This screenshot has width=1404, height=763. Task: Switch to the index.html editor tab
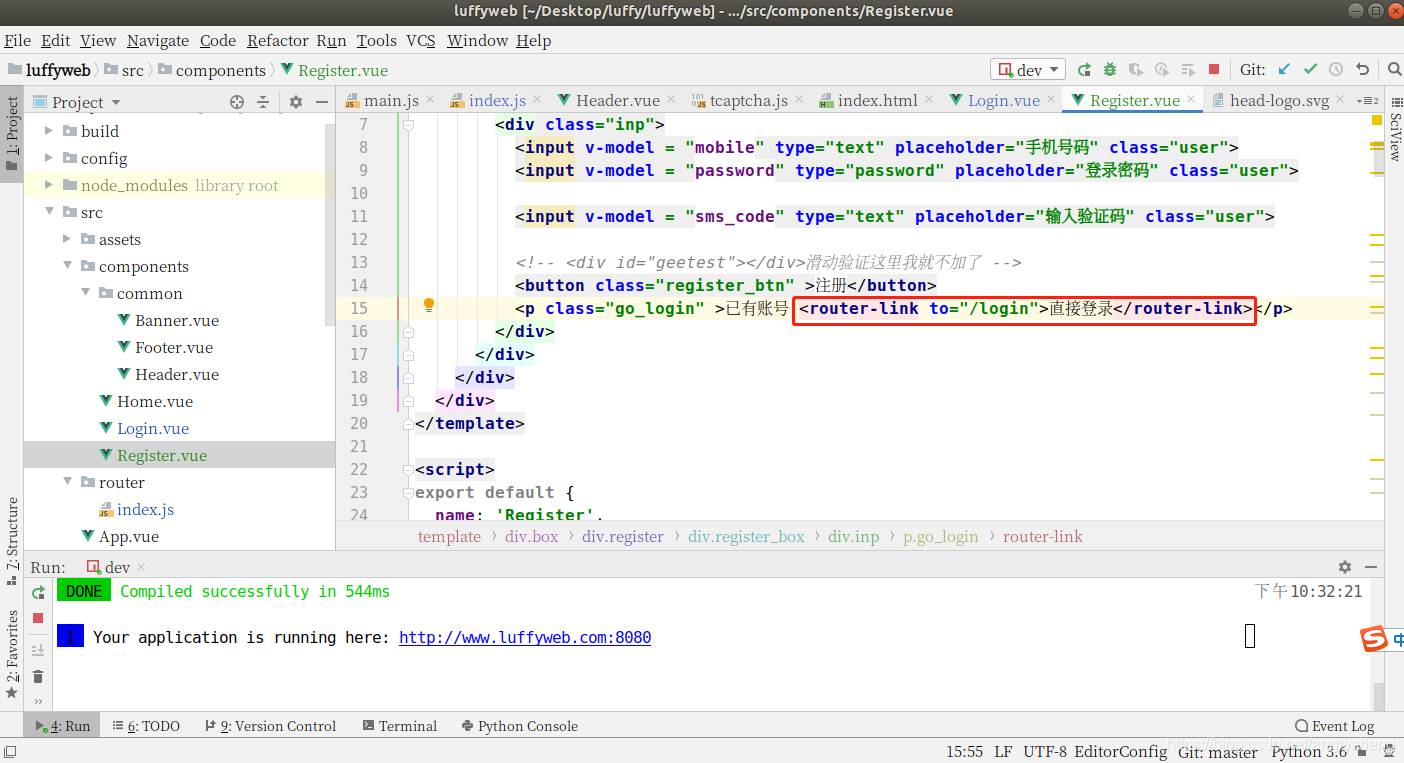click(x=877, y=100)
